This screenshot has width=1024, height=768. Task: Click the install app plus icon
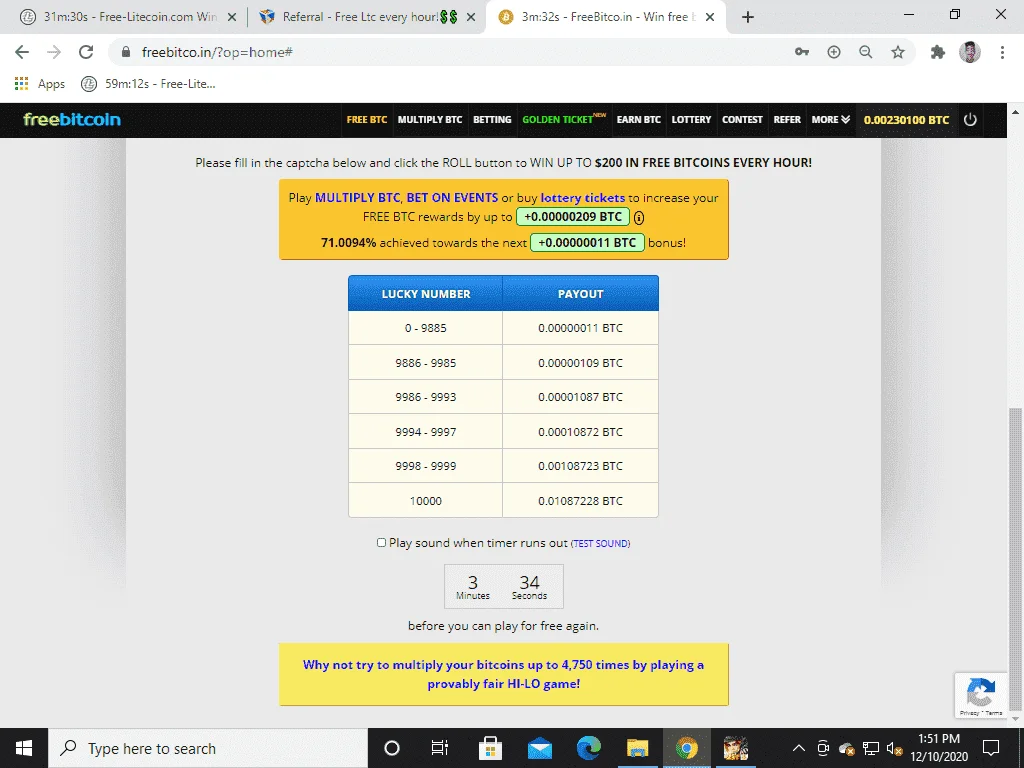[x=834, y=52]
